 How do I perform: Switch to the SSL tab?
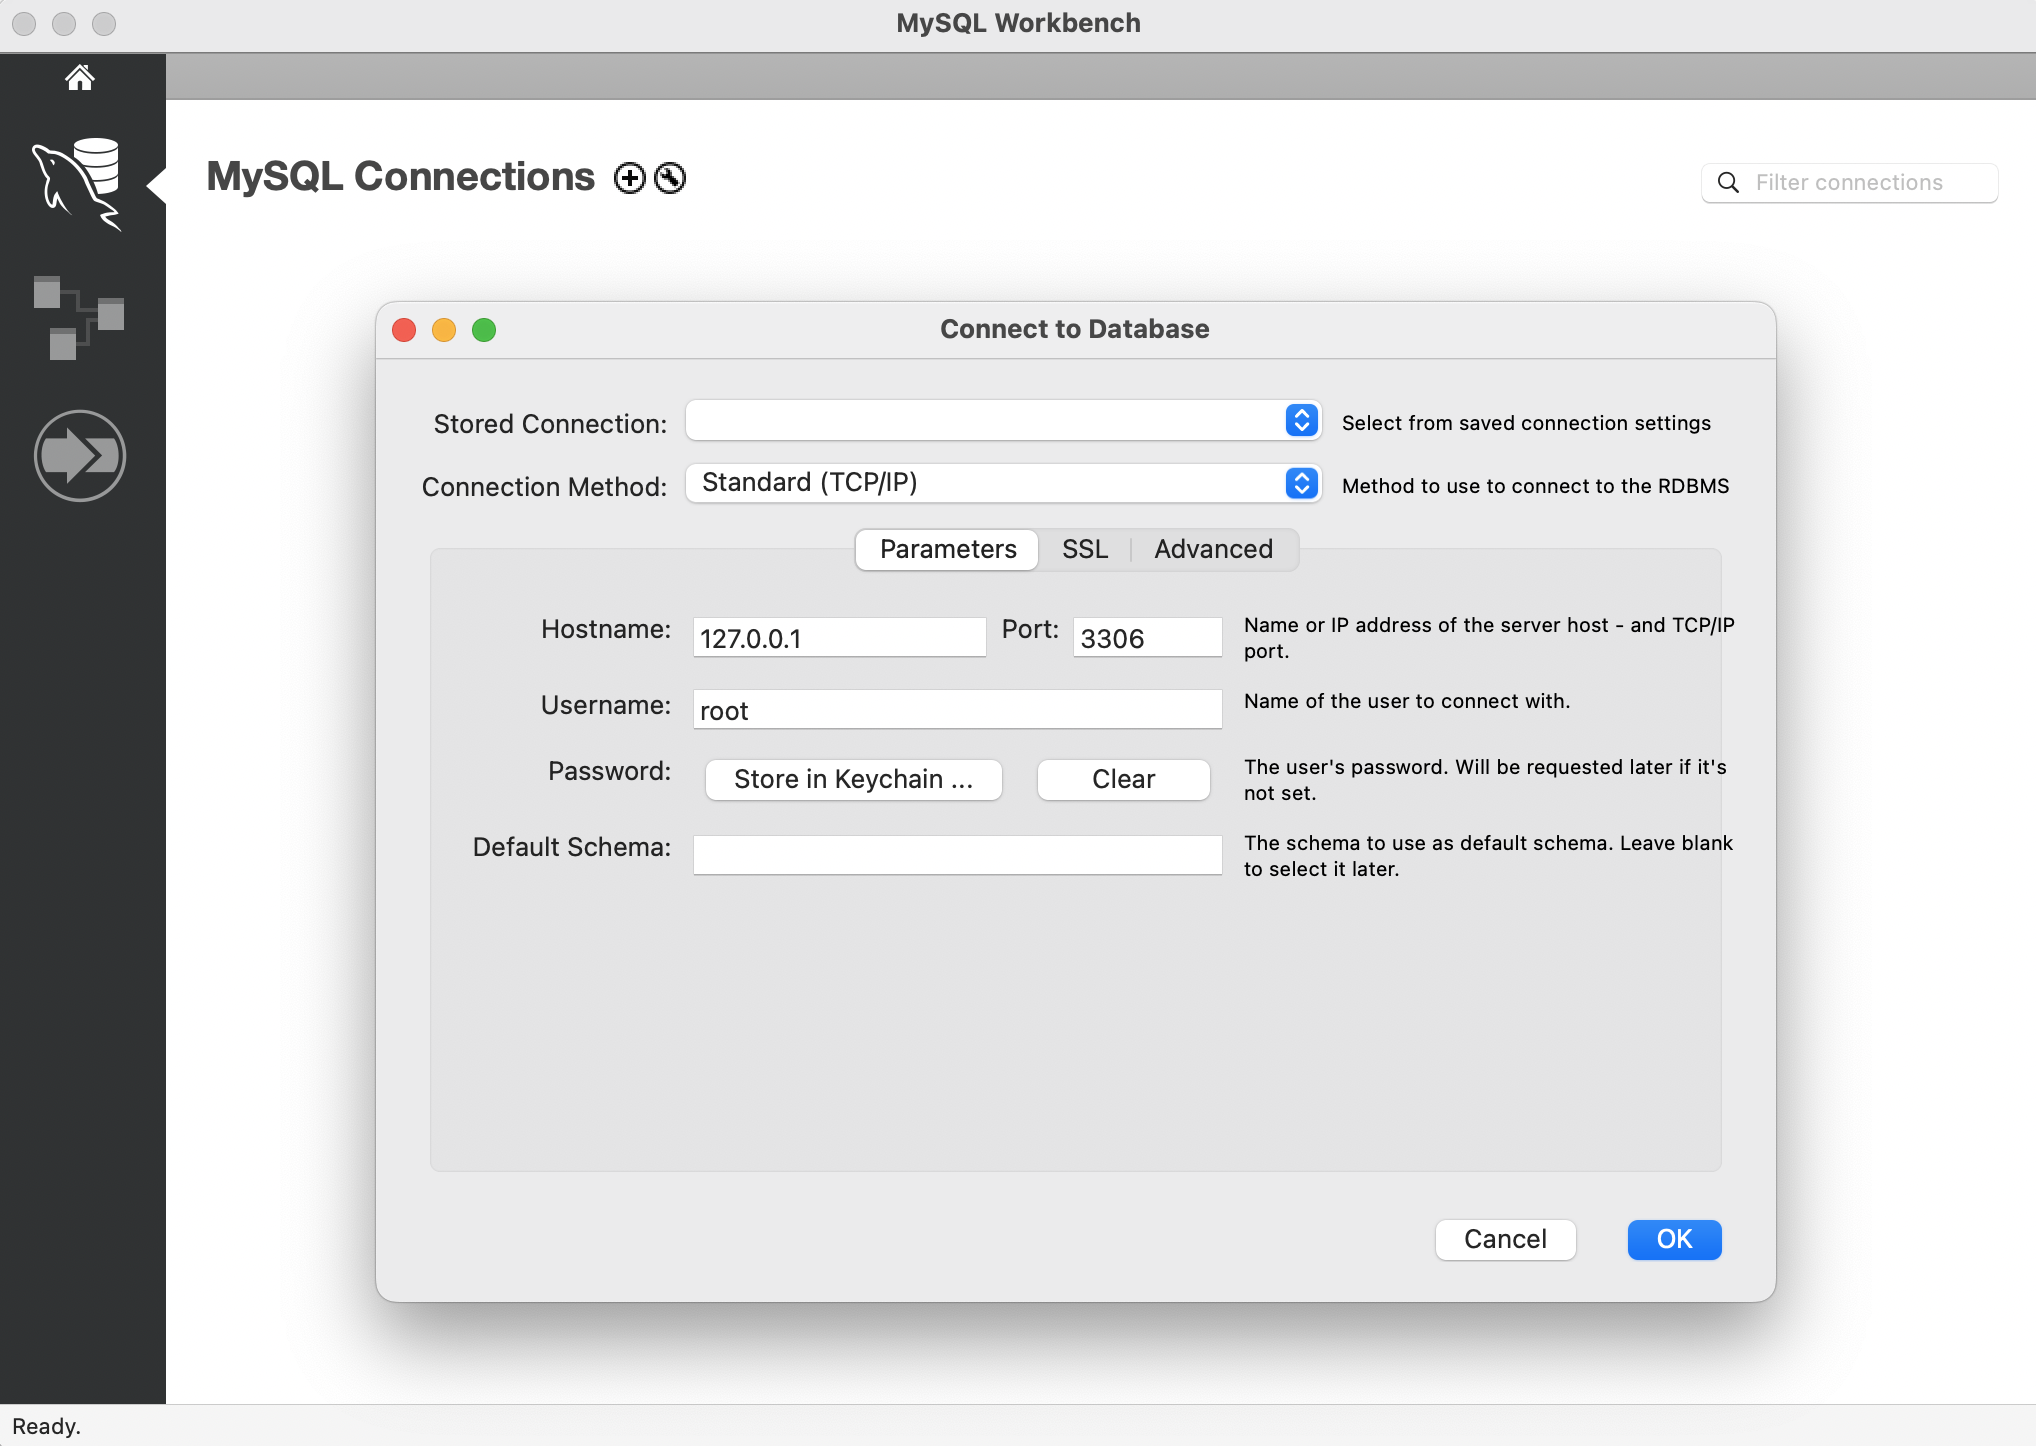coord(1084,549)
